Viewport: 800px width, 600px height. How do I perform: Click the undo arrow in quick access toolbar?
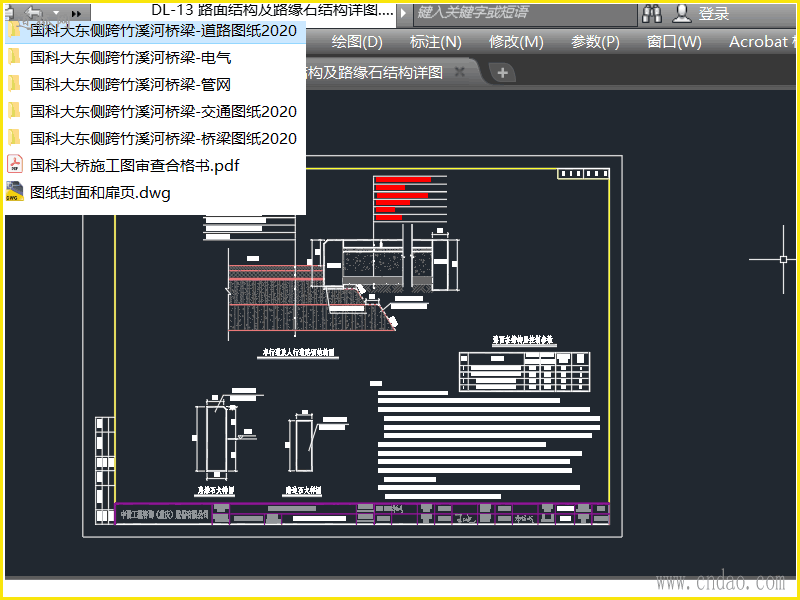[x=35, y=12]
